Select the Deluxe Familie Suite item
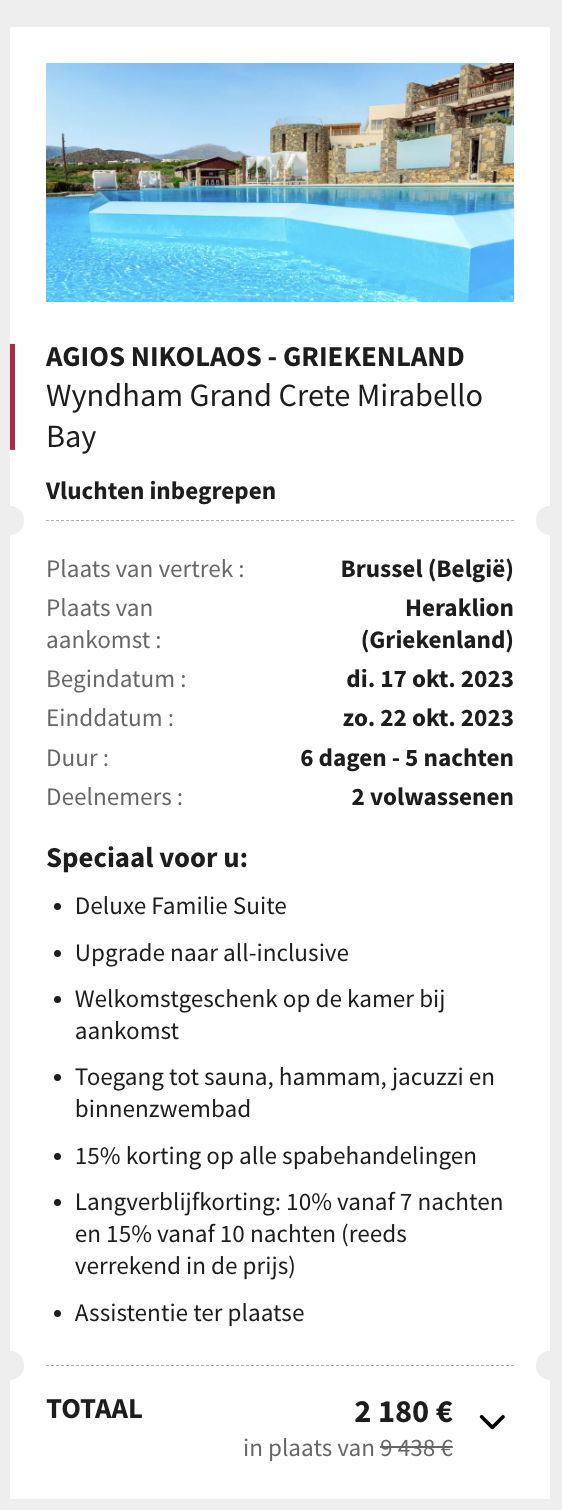This screenshot has height=1510, width=562. (x=181, y=907)
